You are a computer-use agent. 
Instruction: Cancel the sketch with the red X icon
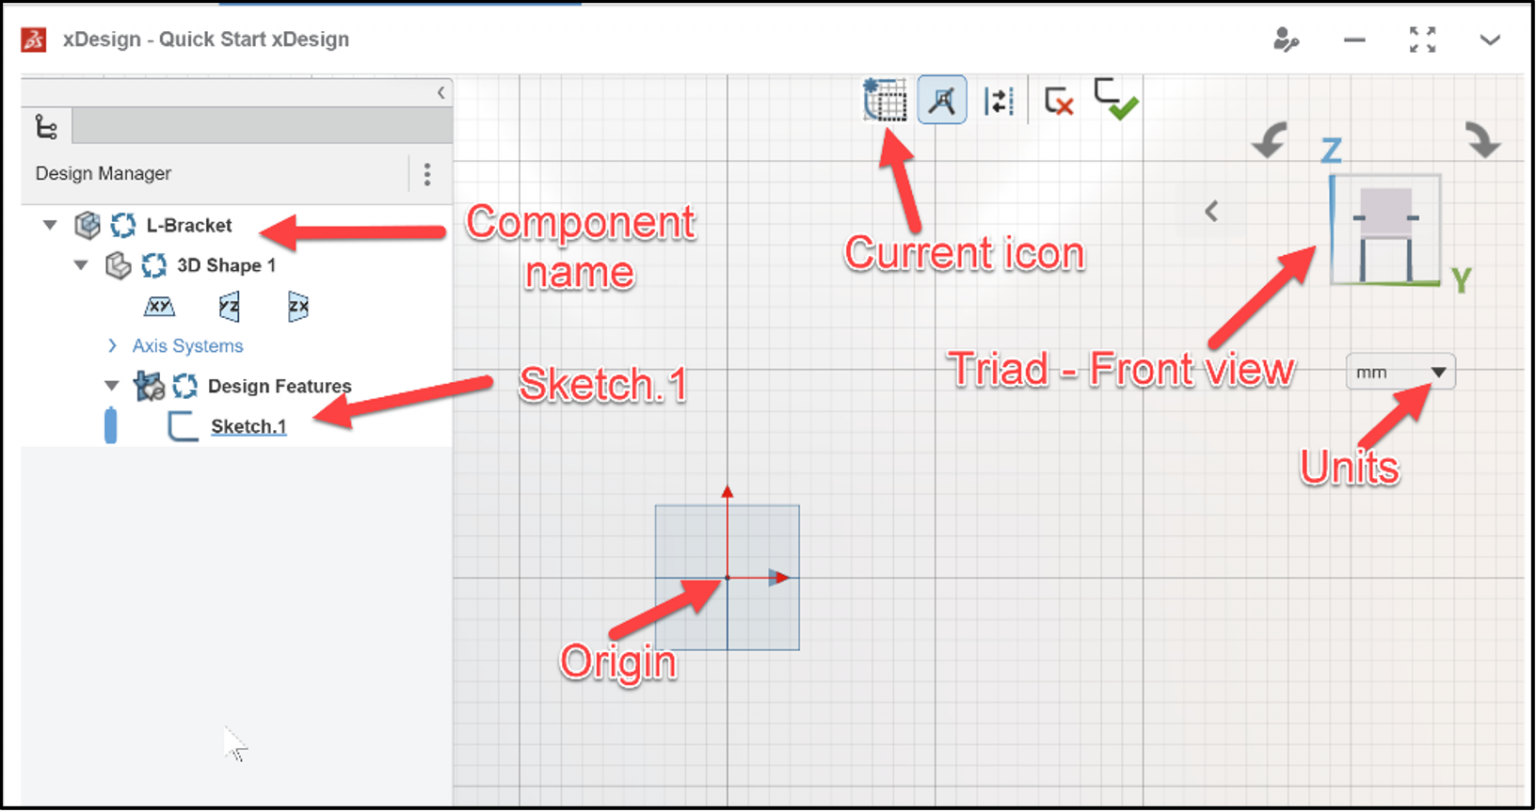pos(1057,100)
